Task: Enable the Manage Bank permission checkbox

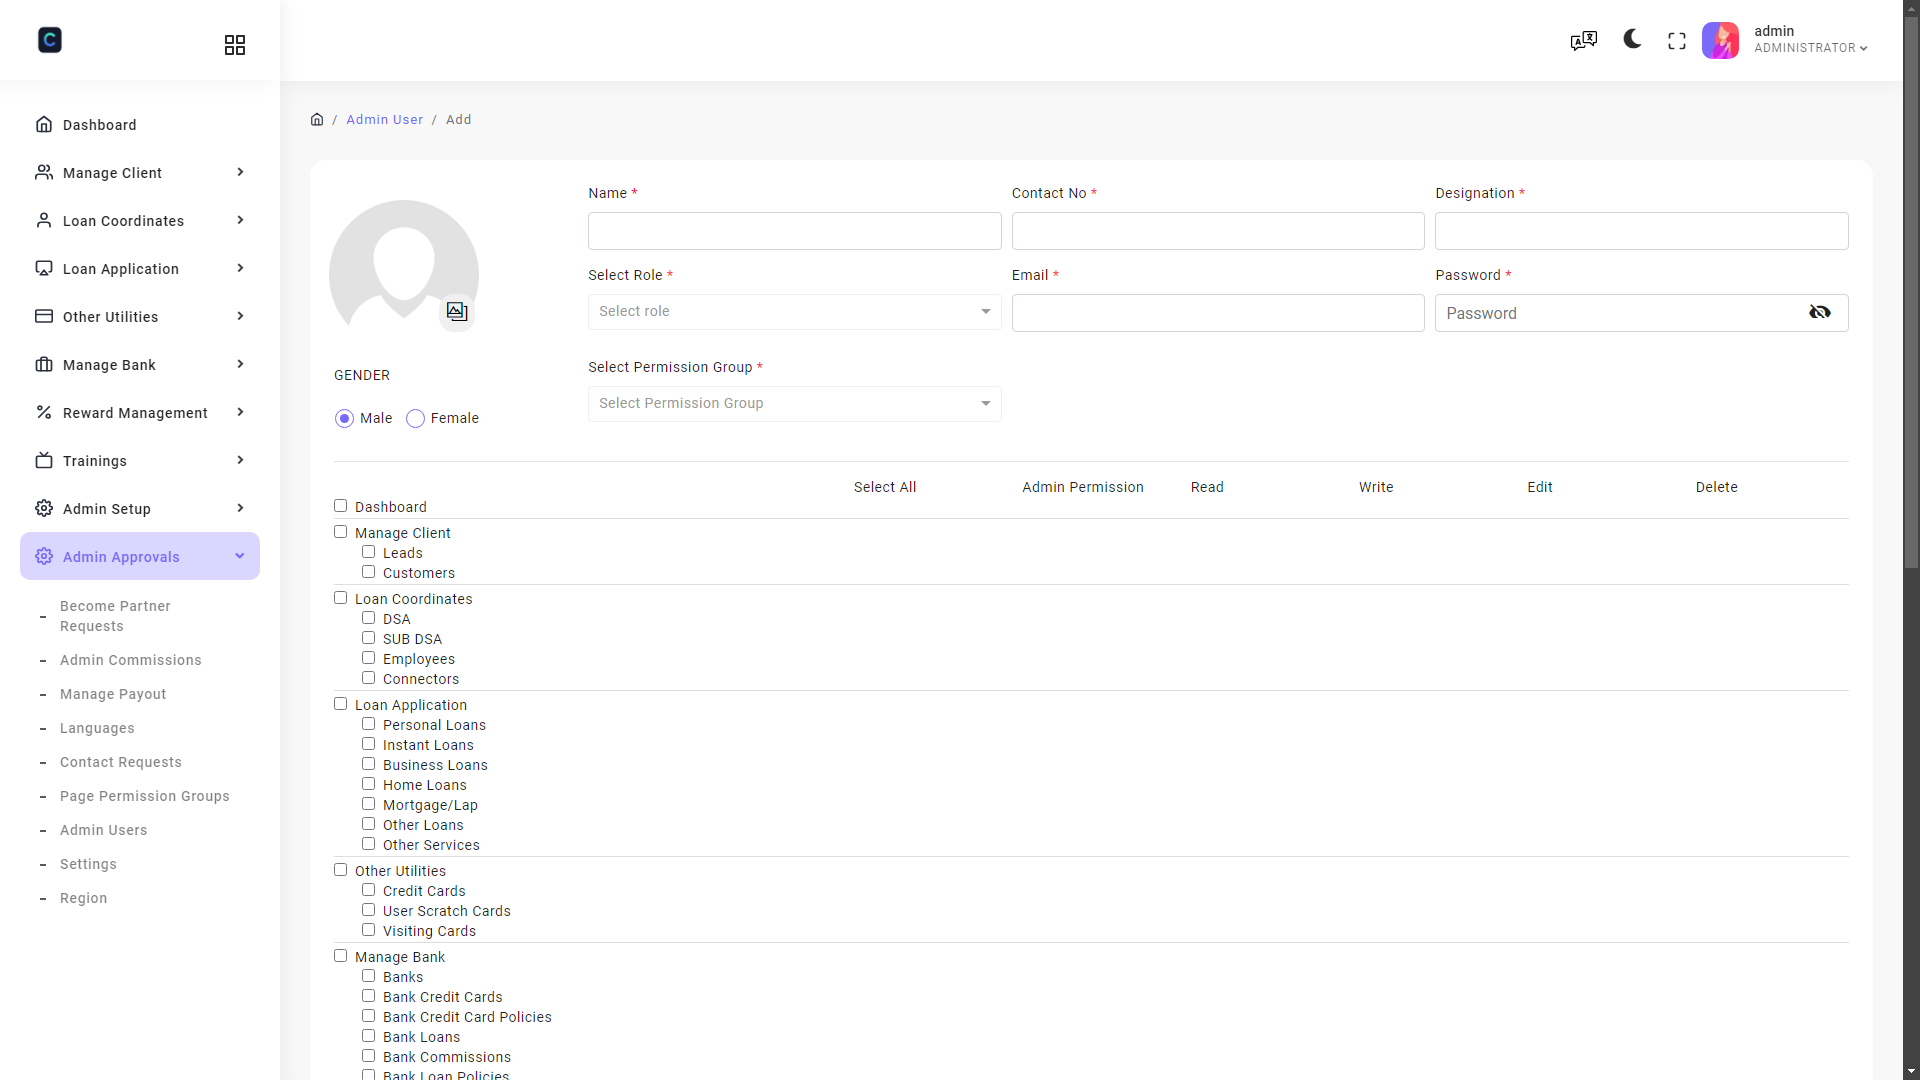Action: (x=340, y=955)
